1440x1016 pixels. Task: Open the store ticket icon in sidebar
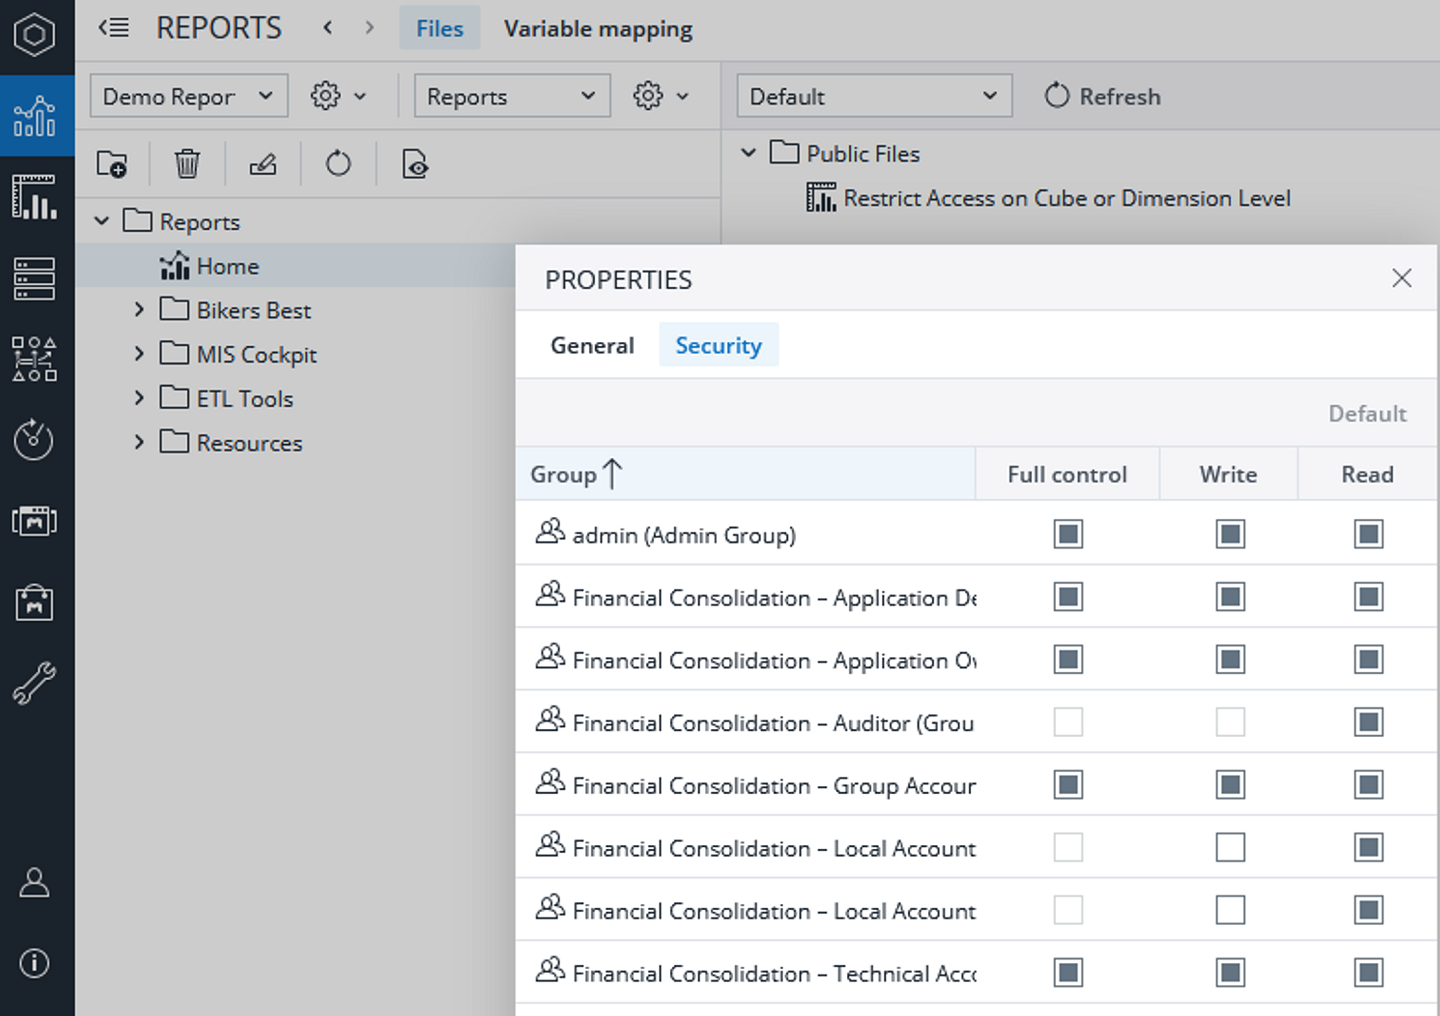click(x=34, y=521)
